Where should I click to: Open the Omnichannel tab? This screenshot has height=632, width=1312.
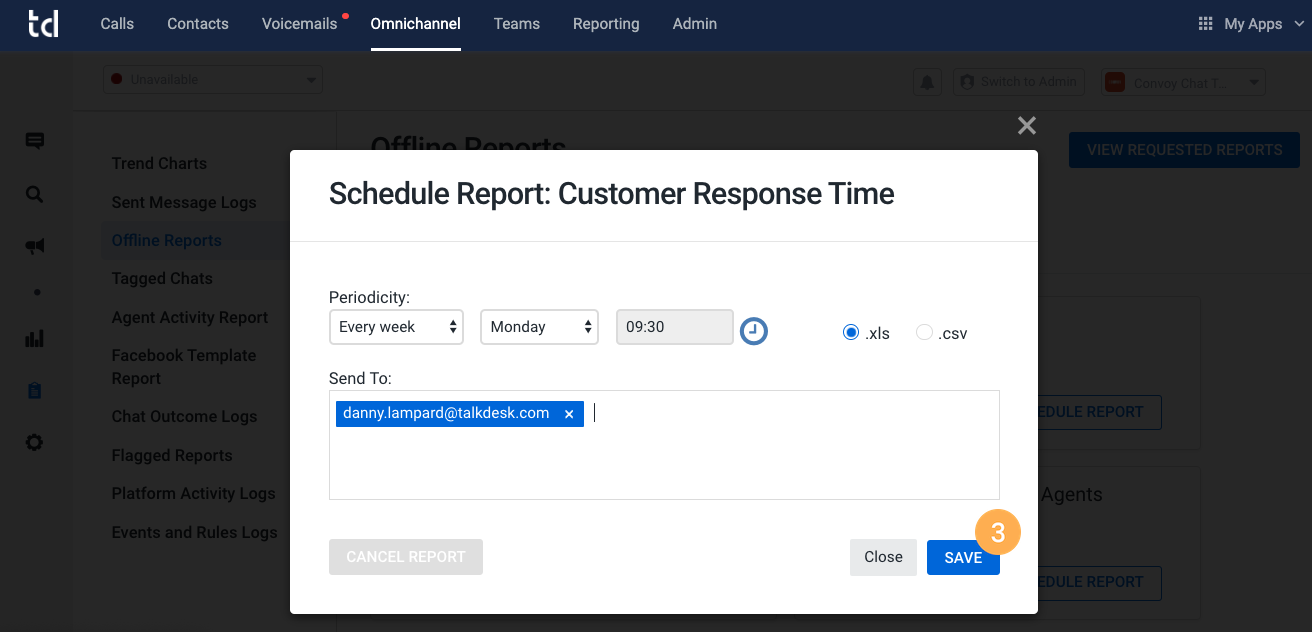coord(416,24)
